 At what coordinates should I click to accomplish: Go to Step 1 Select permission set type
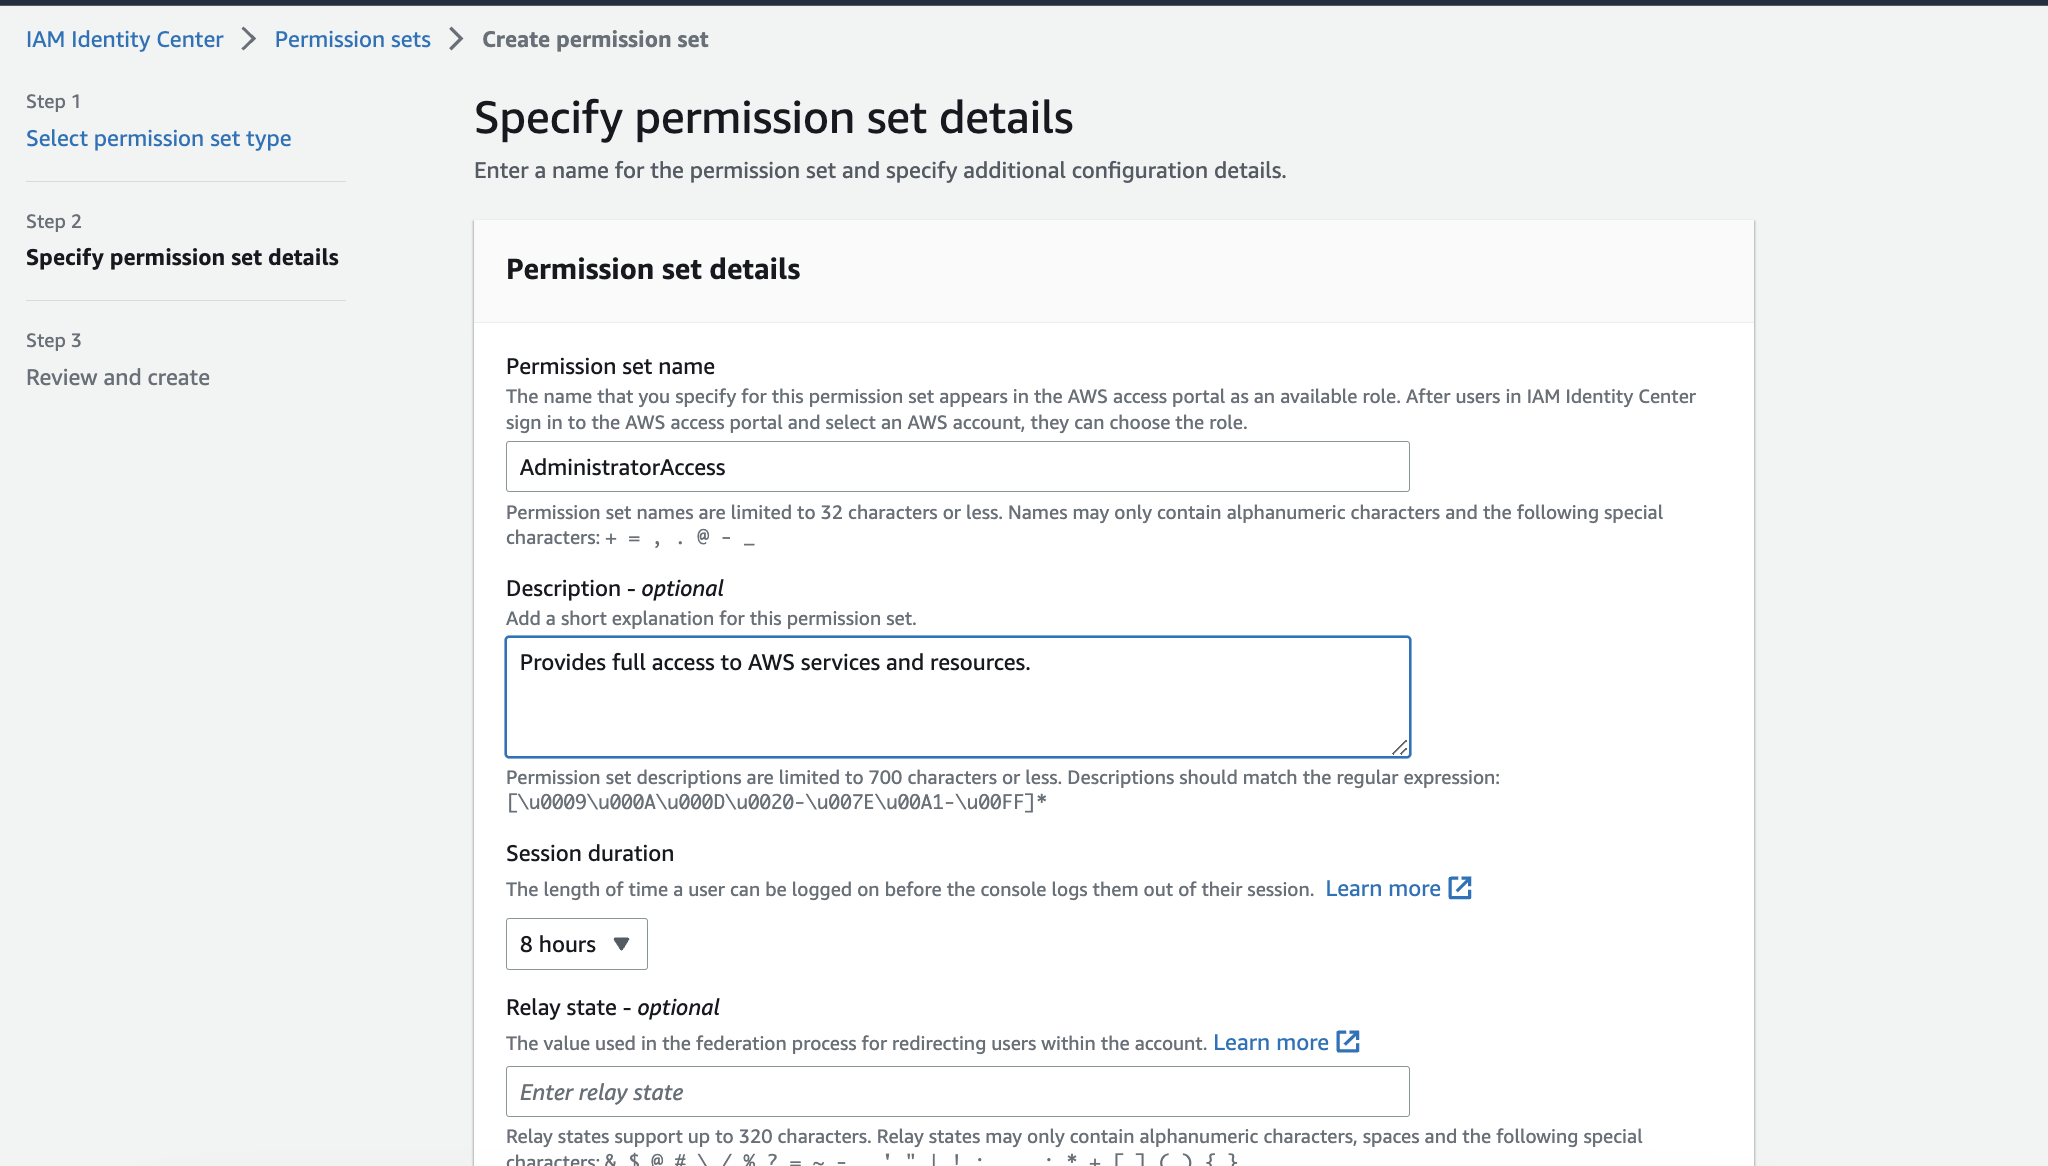158,137
